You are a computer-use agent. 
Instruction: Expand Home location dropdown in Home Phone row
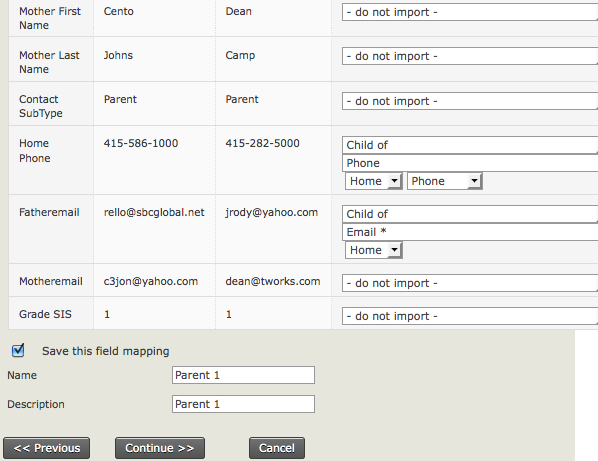373,181
